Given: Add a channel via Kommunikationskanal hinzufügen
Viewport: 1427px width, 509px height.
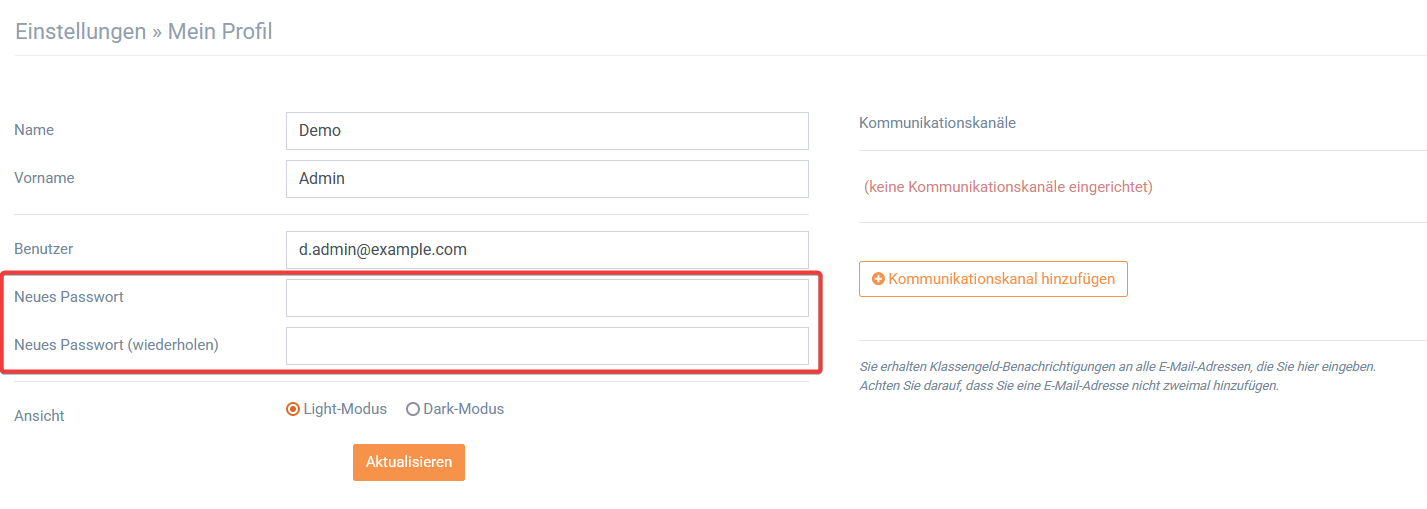Looking at the screenshot, I should [993, 279].
